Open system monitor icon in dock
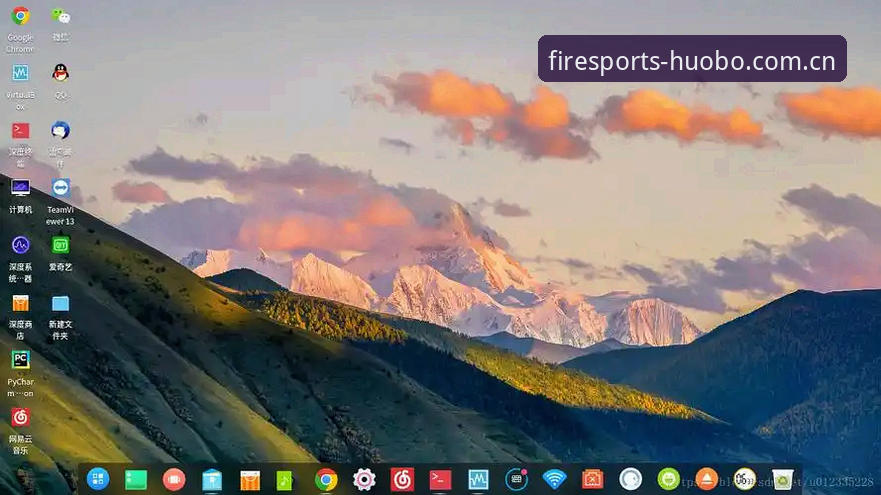 [478, 479]
